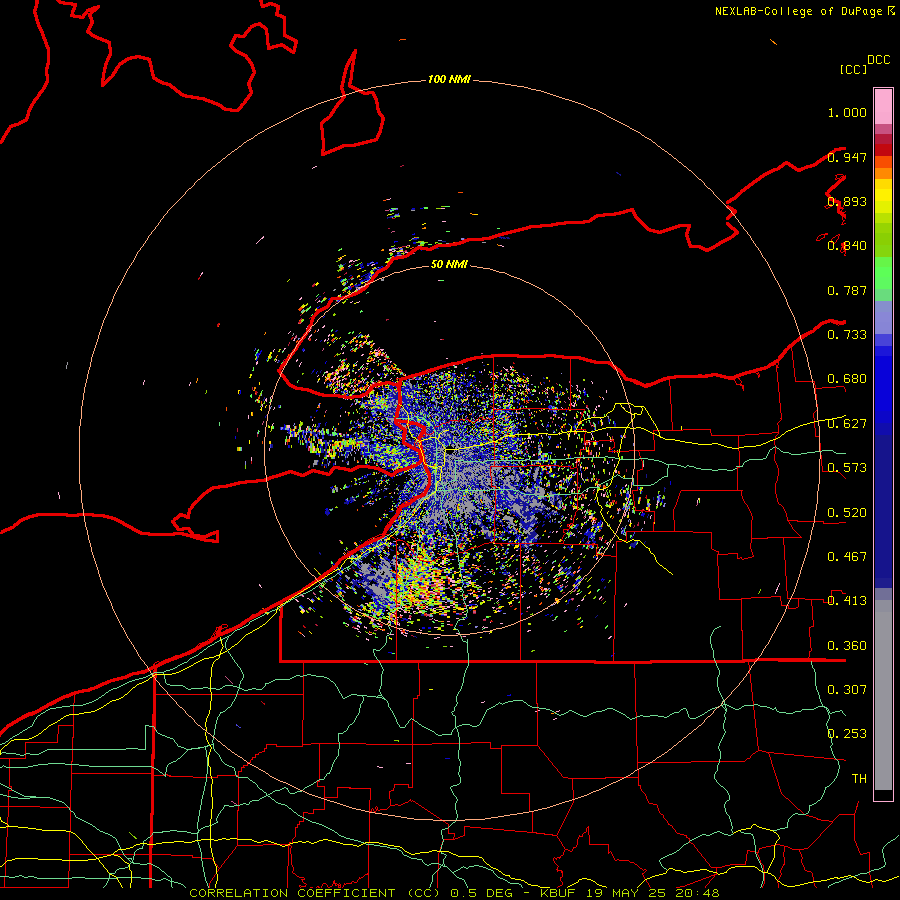
Task: Click the 50 NMI range ring label
Action: (449, 264)
